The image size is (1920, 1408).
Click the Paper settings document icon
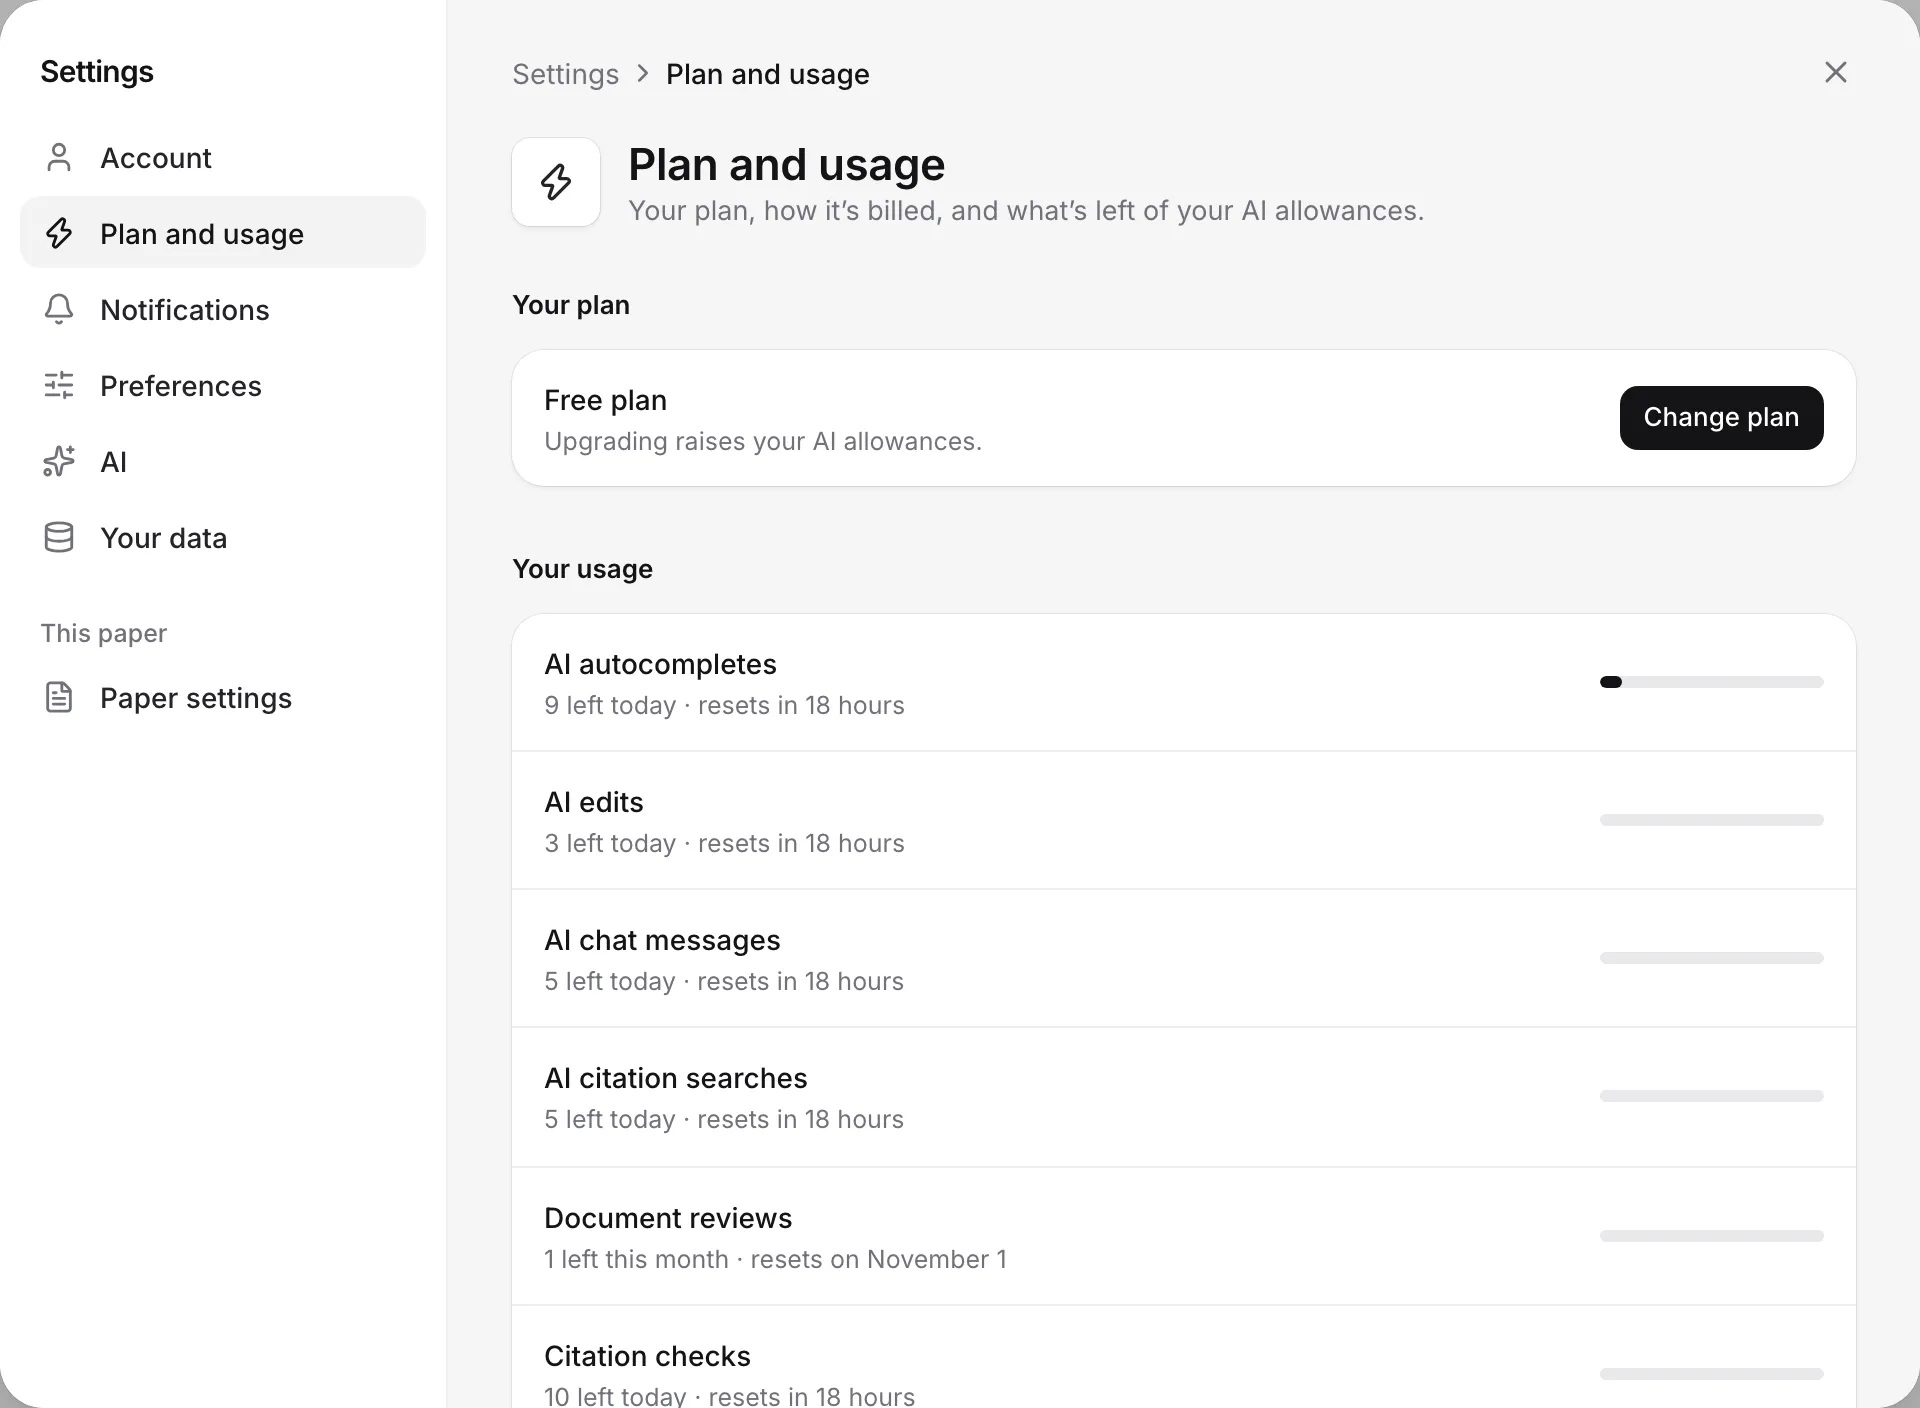coord(59,697)
